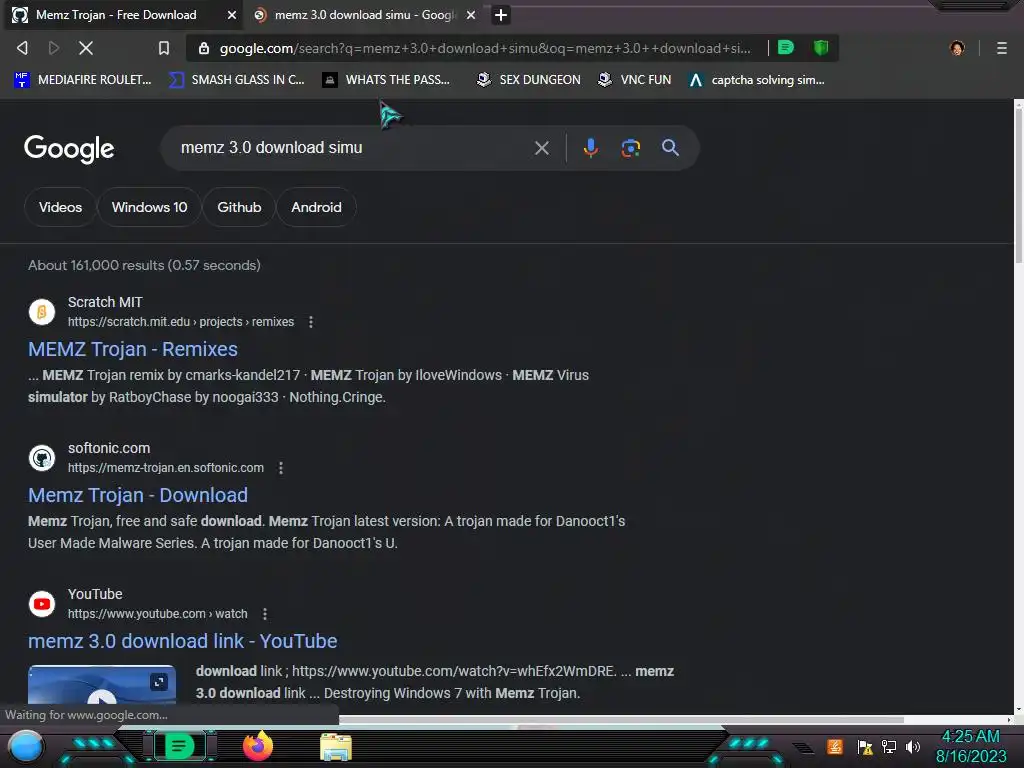Click the orange Java tray icon
The height and width of the screenshot is (768, 1024).
(835, 746)
